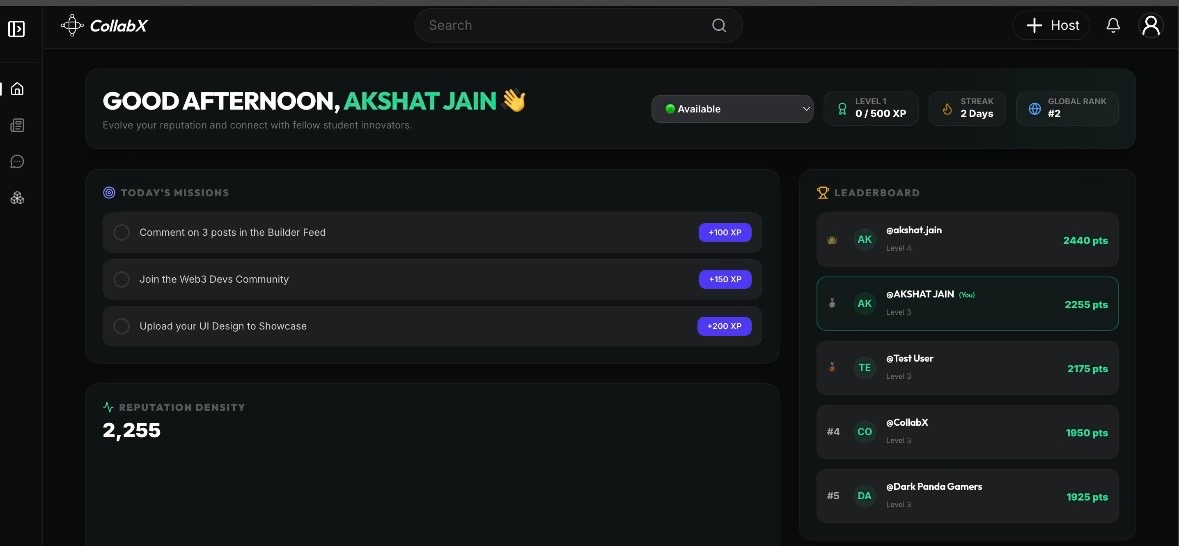The image size is (1179, 546).
Task: Click the global rank globe icon
Action: [1035, 109]
